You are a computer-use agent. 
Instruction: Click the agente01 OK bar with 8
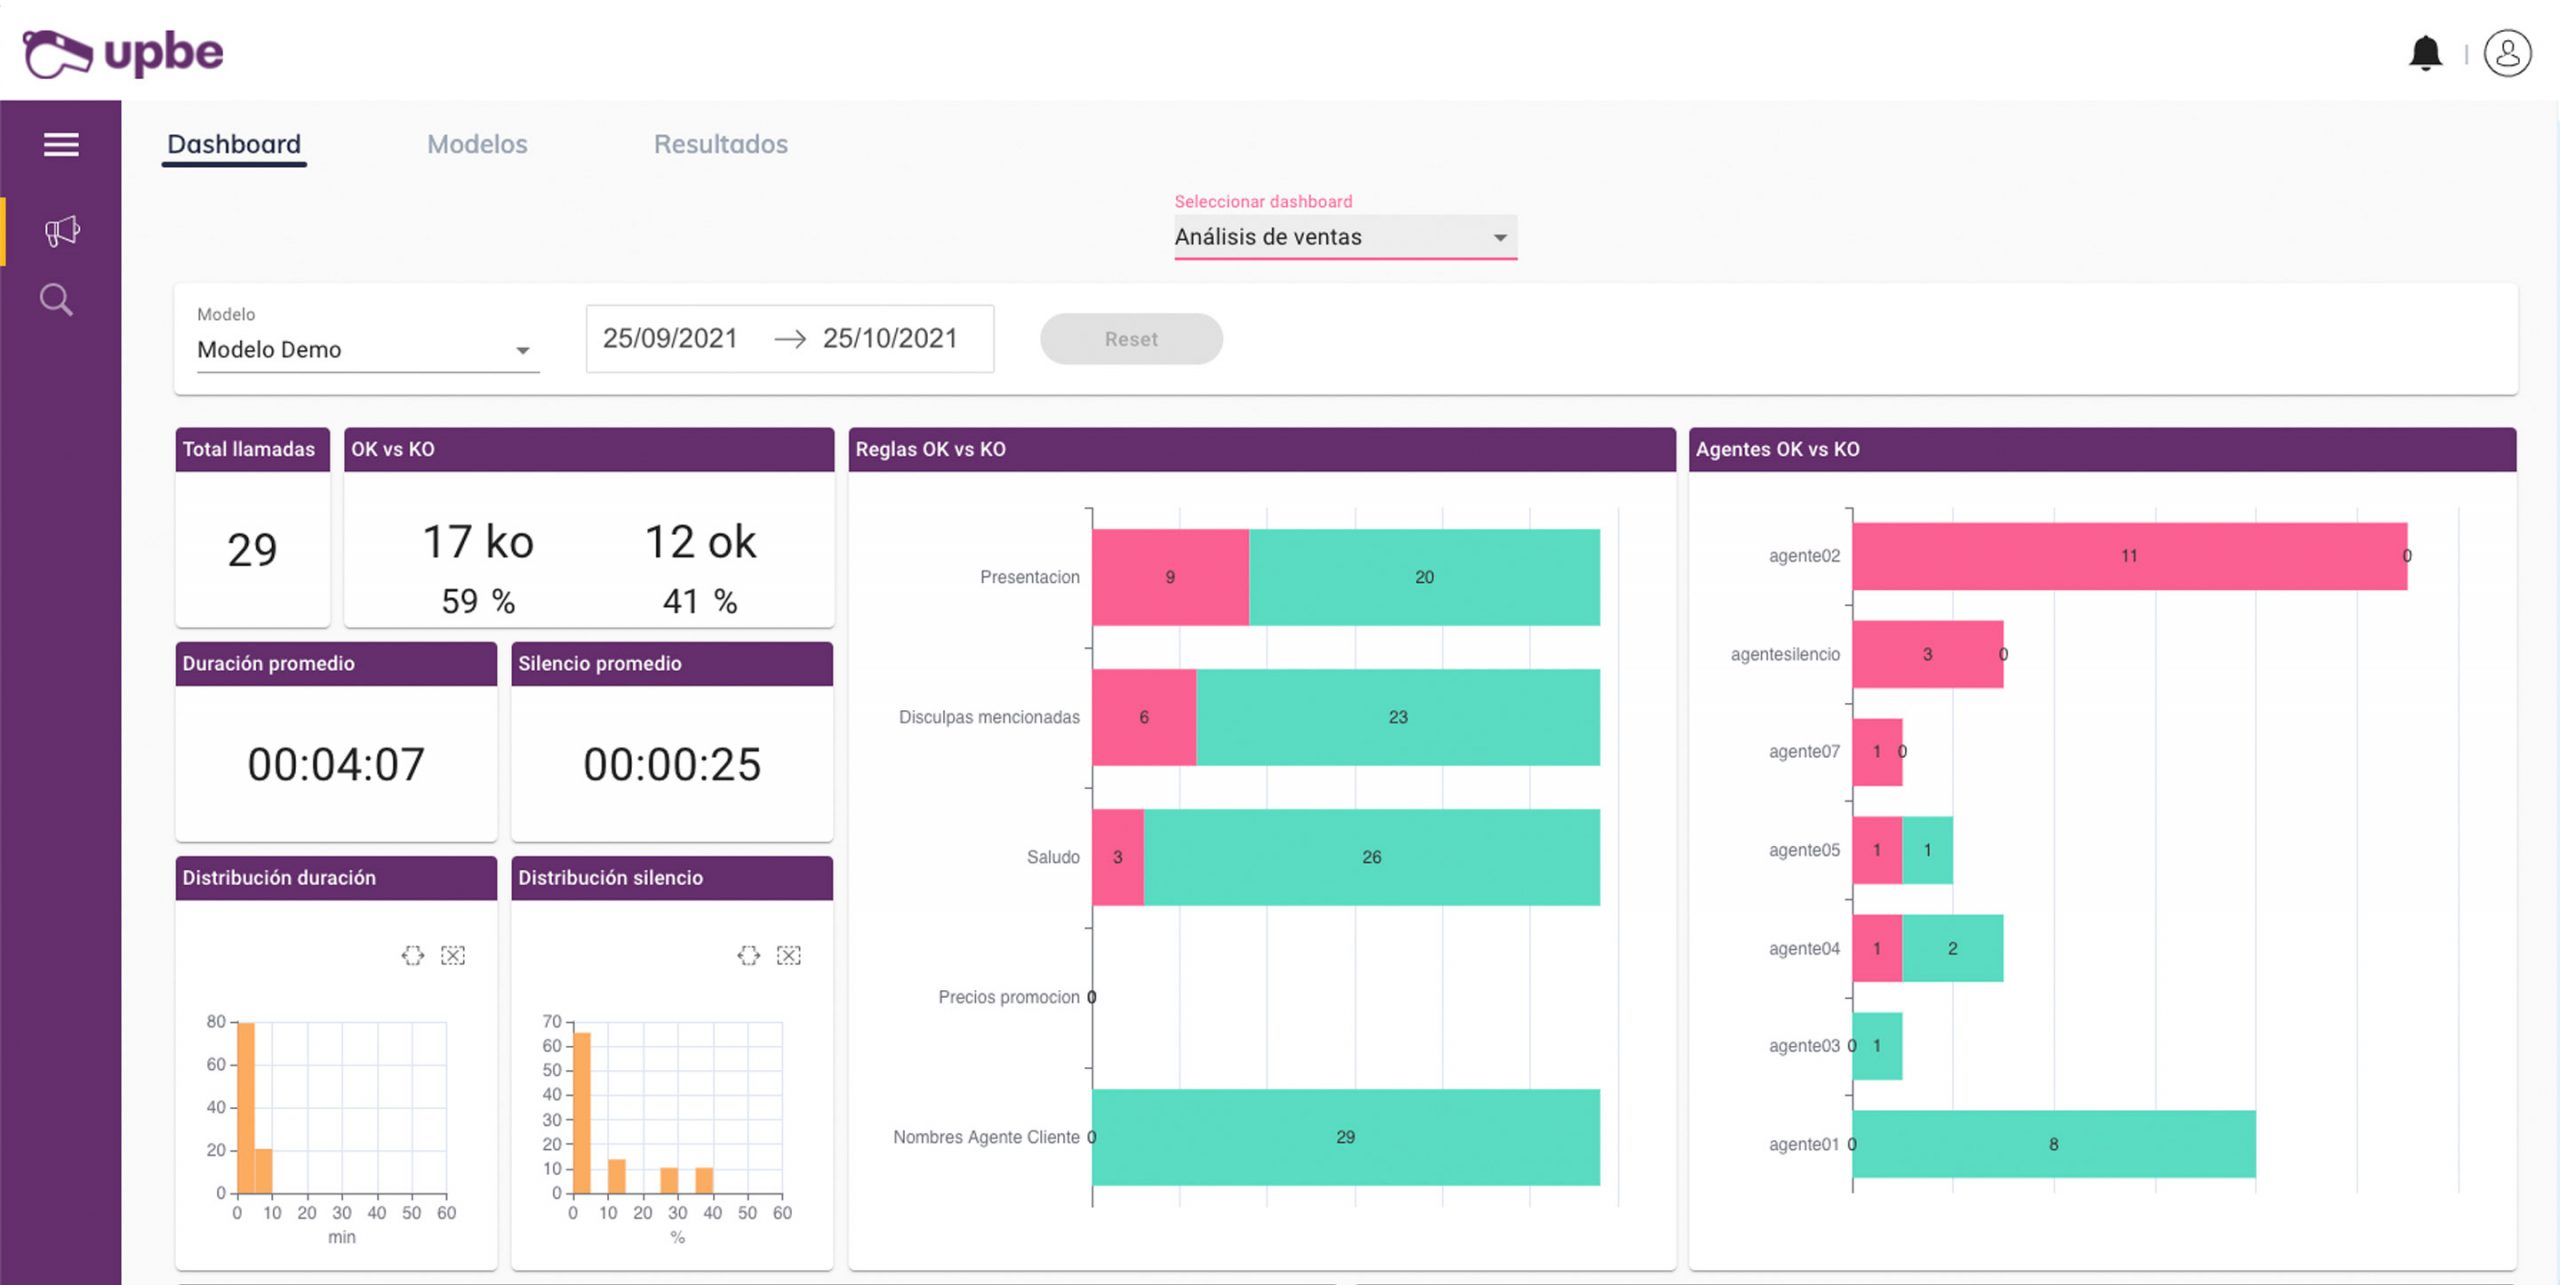(2054, 1144)
